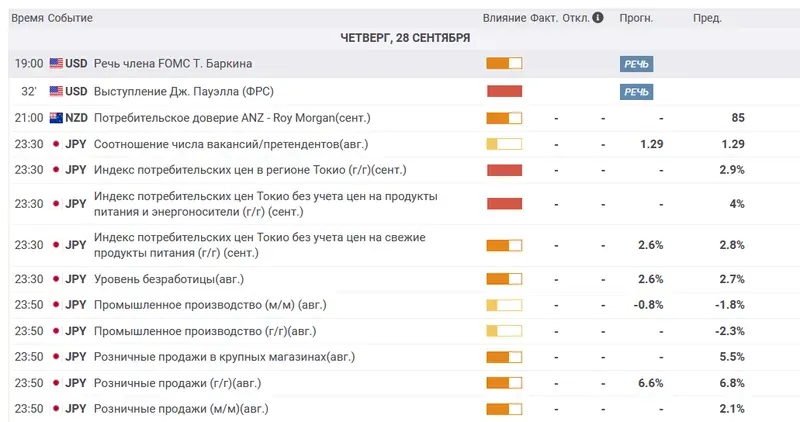Image resolution: width=800 pixels, height=422 pixels.
Task: Click the time 21:00
Action: pyautogui.click(x=29, y=118)
